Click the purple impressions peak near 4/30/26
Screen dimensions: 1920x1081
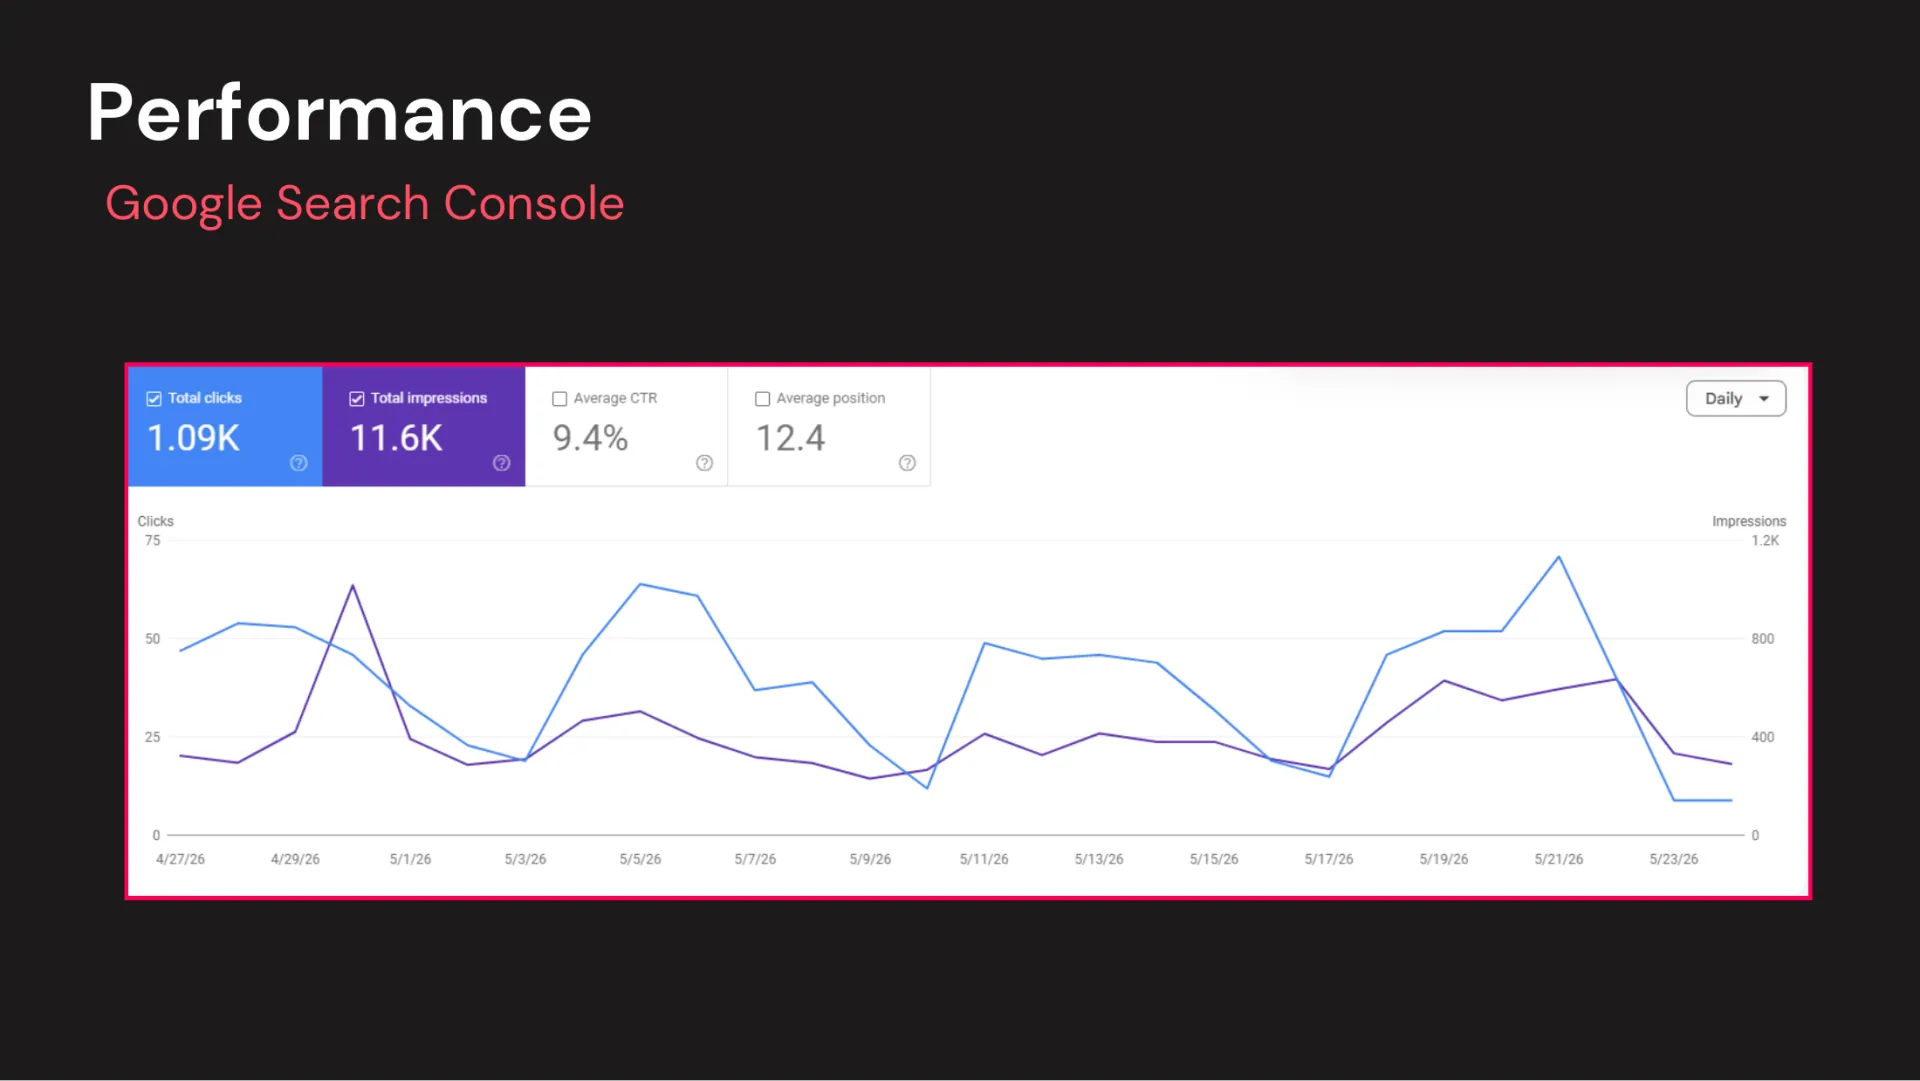tap(353, 586)
